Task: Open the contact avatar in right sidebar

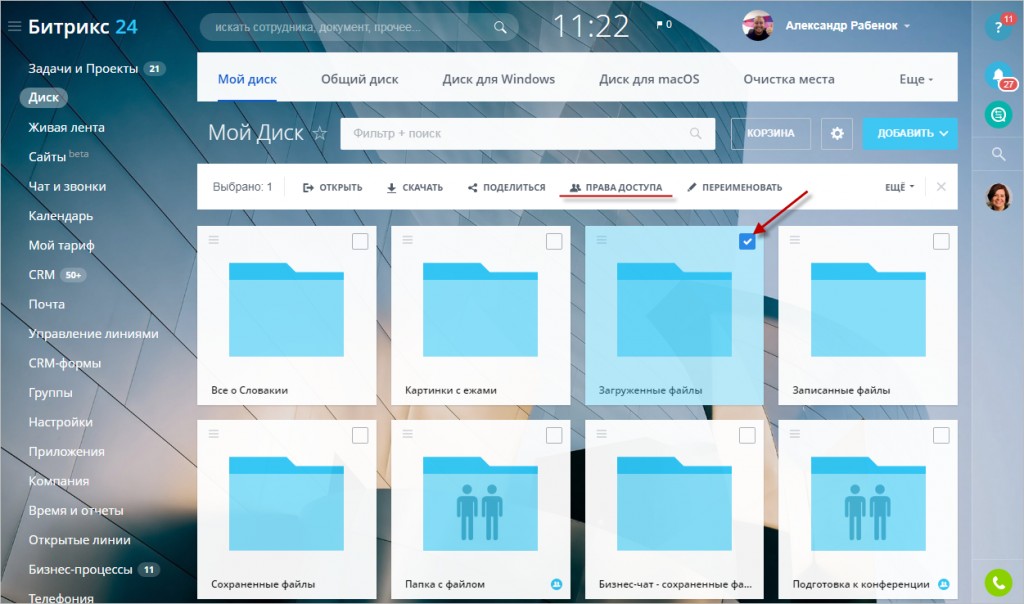Action: point(998,196)
